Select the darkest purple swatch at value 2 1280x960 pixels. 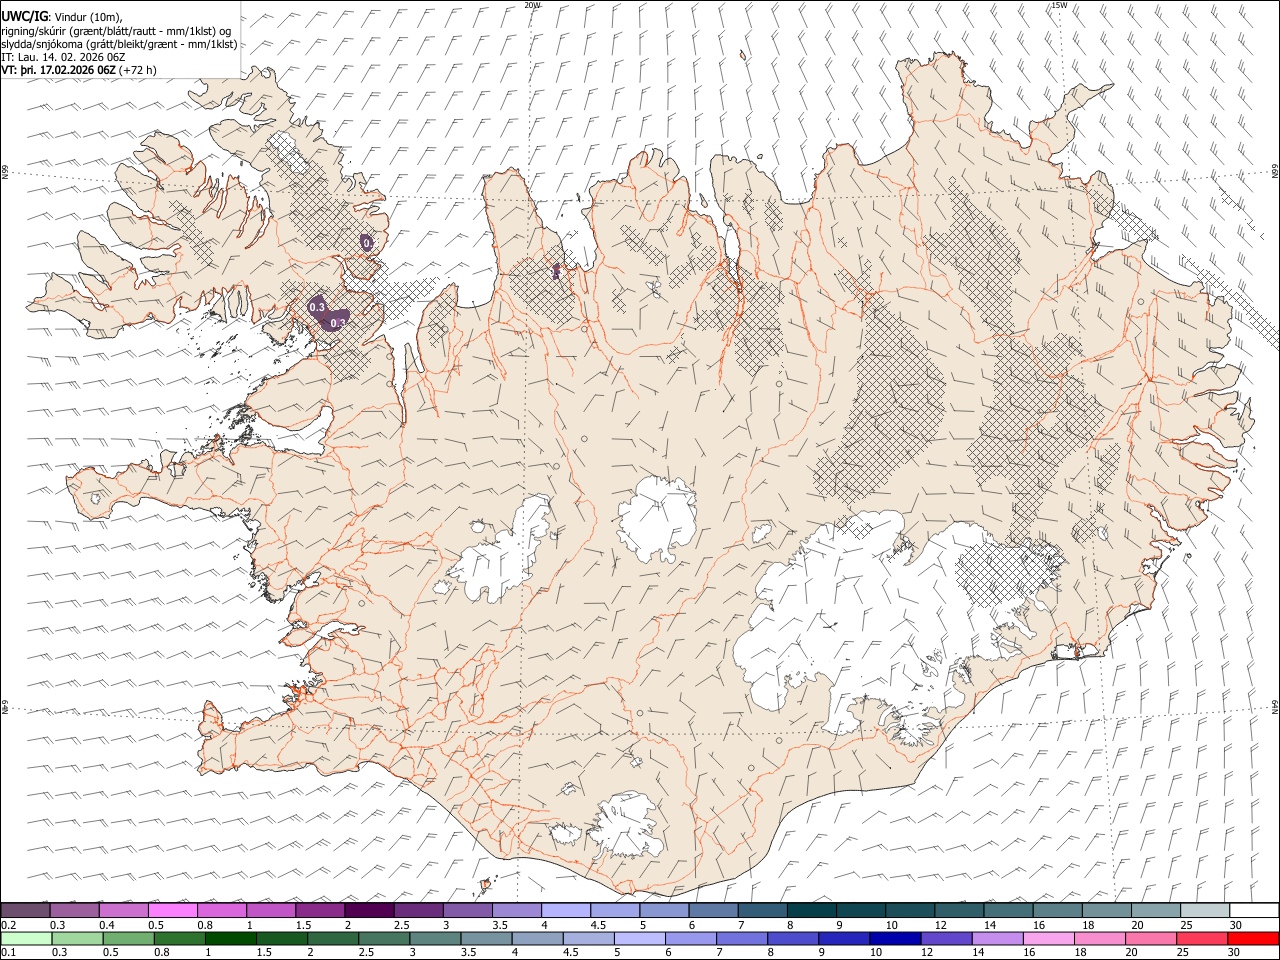(368, 910)
